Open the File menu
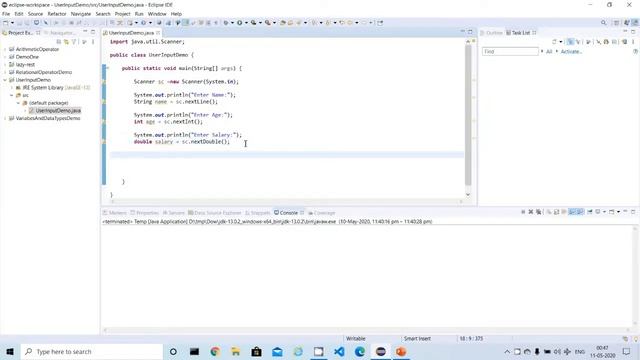Viewport: 640px width, 360px height. coord(6,14)
